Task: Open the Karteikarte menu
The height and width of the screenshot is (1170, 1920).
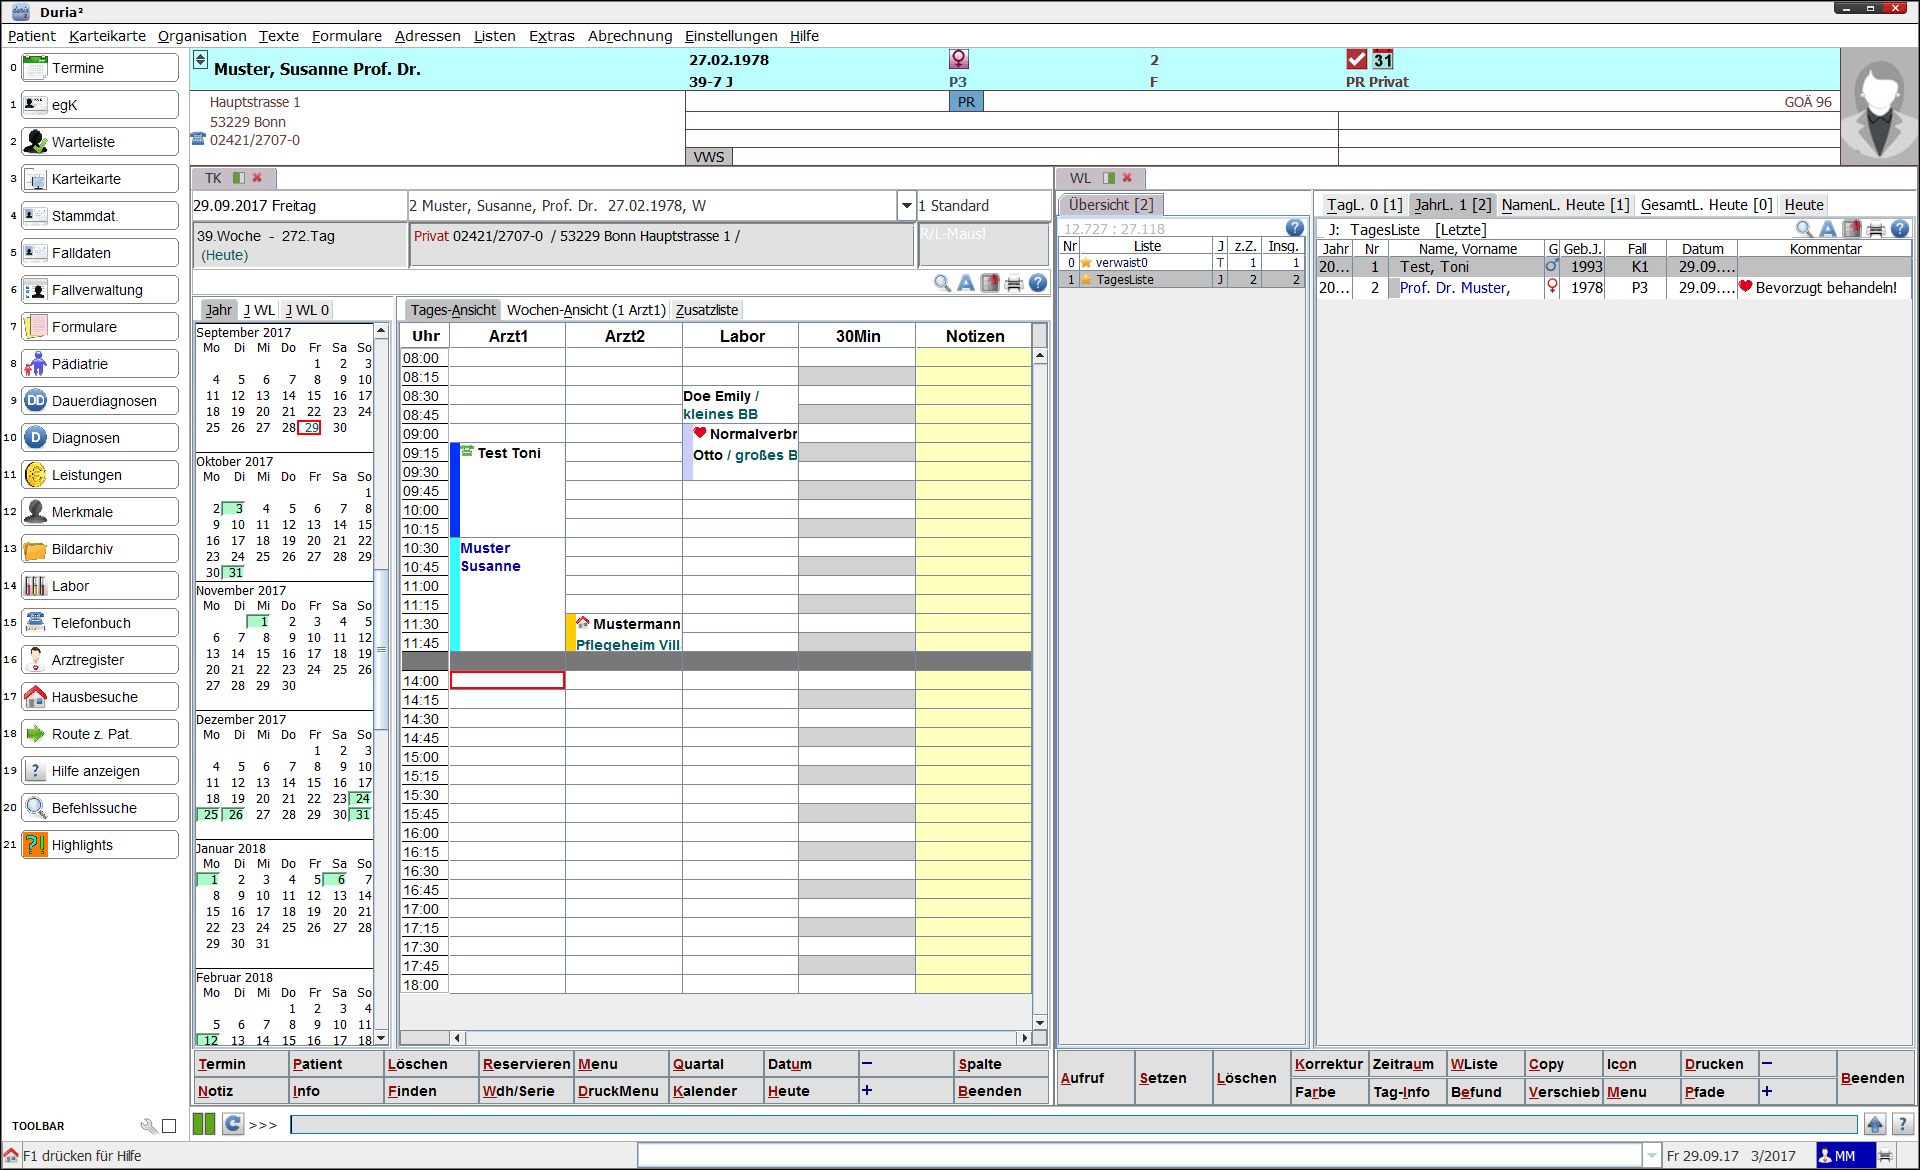Action: (107, 36)
